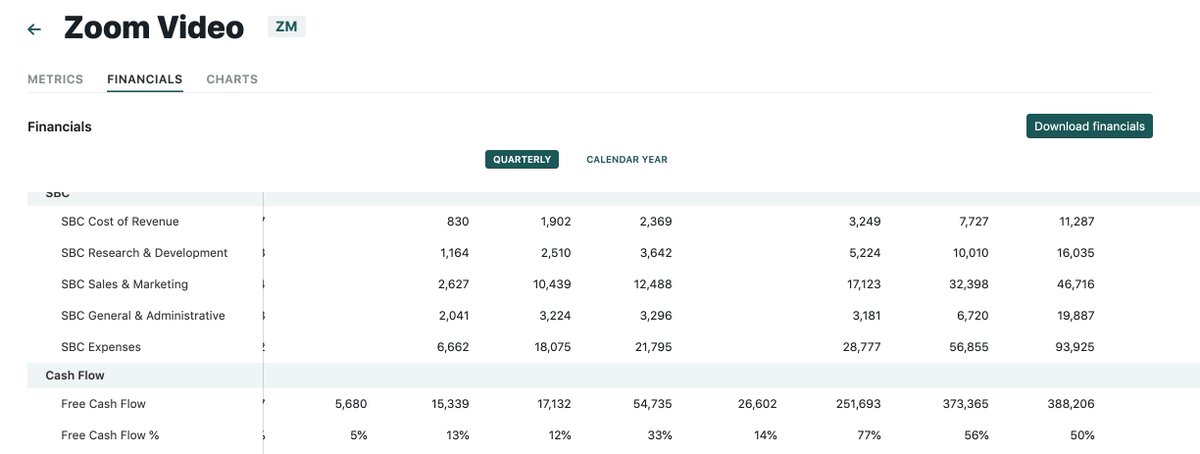Click the 3,642 Research & Development value
Screen dimensions: 1200x454
(x=656, y=253)
